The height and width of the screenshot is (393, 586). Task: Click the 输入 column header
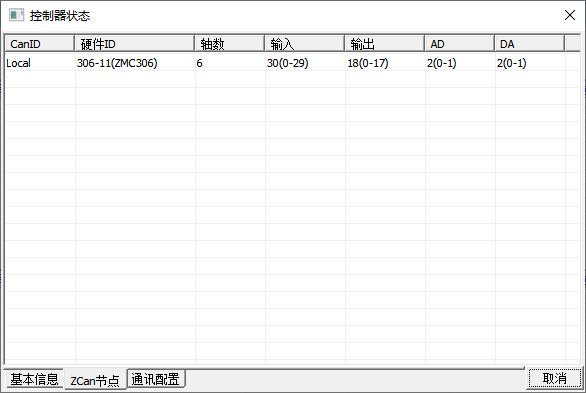point(305,43)
